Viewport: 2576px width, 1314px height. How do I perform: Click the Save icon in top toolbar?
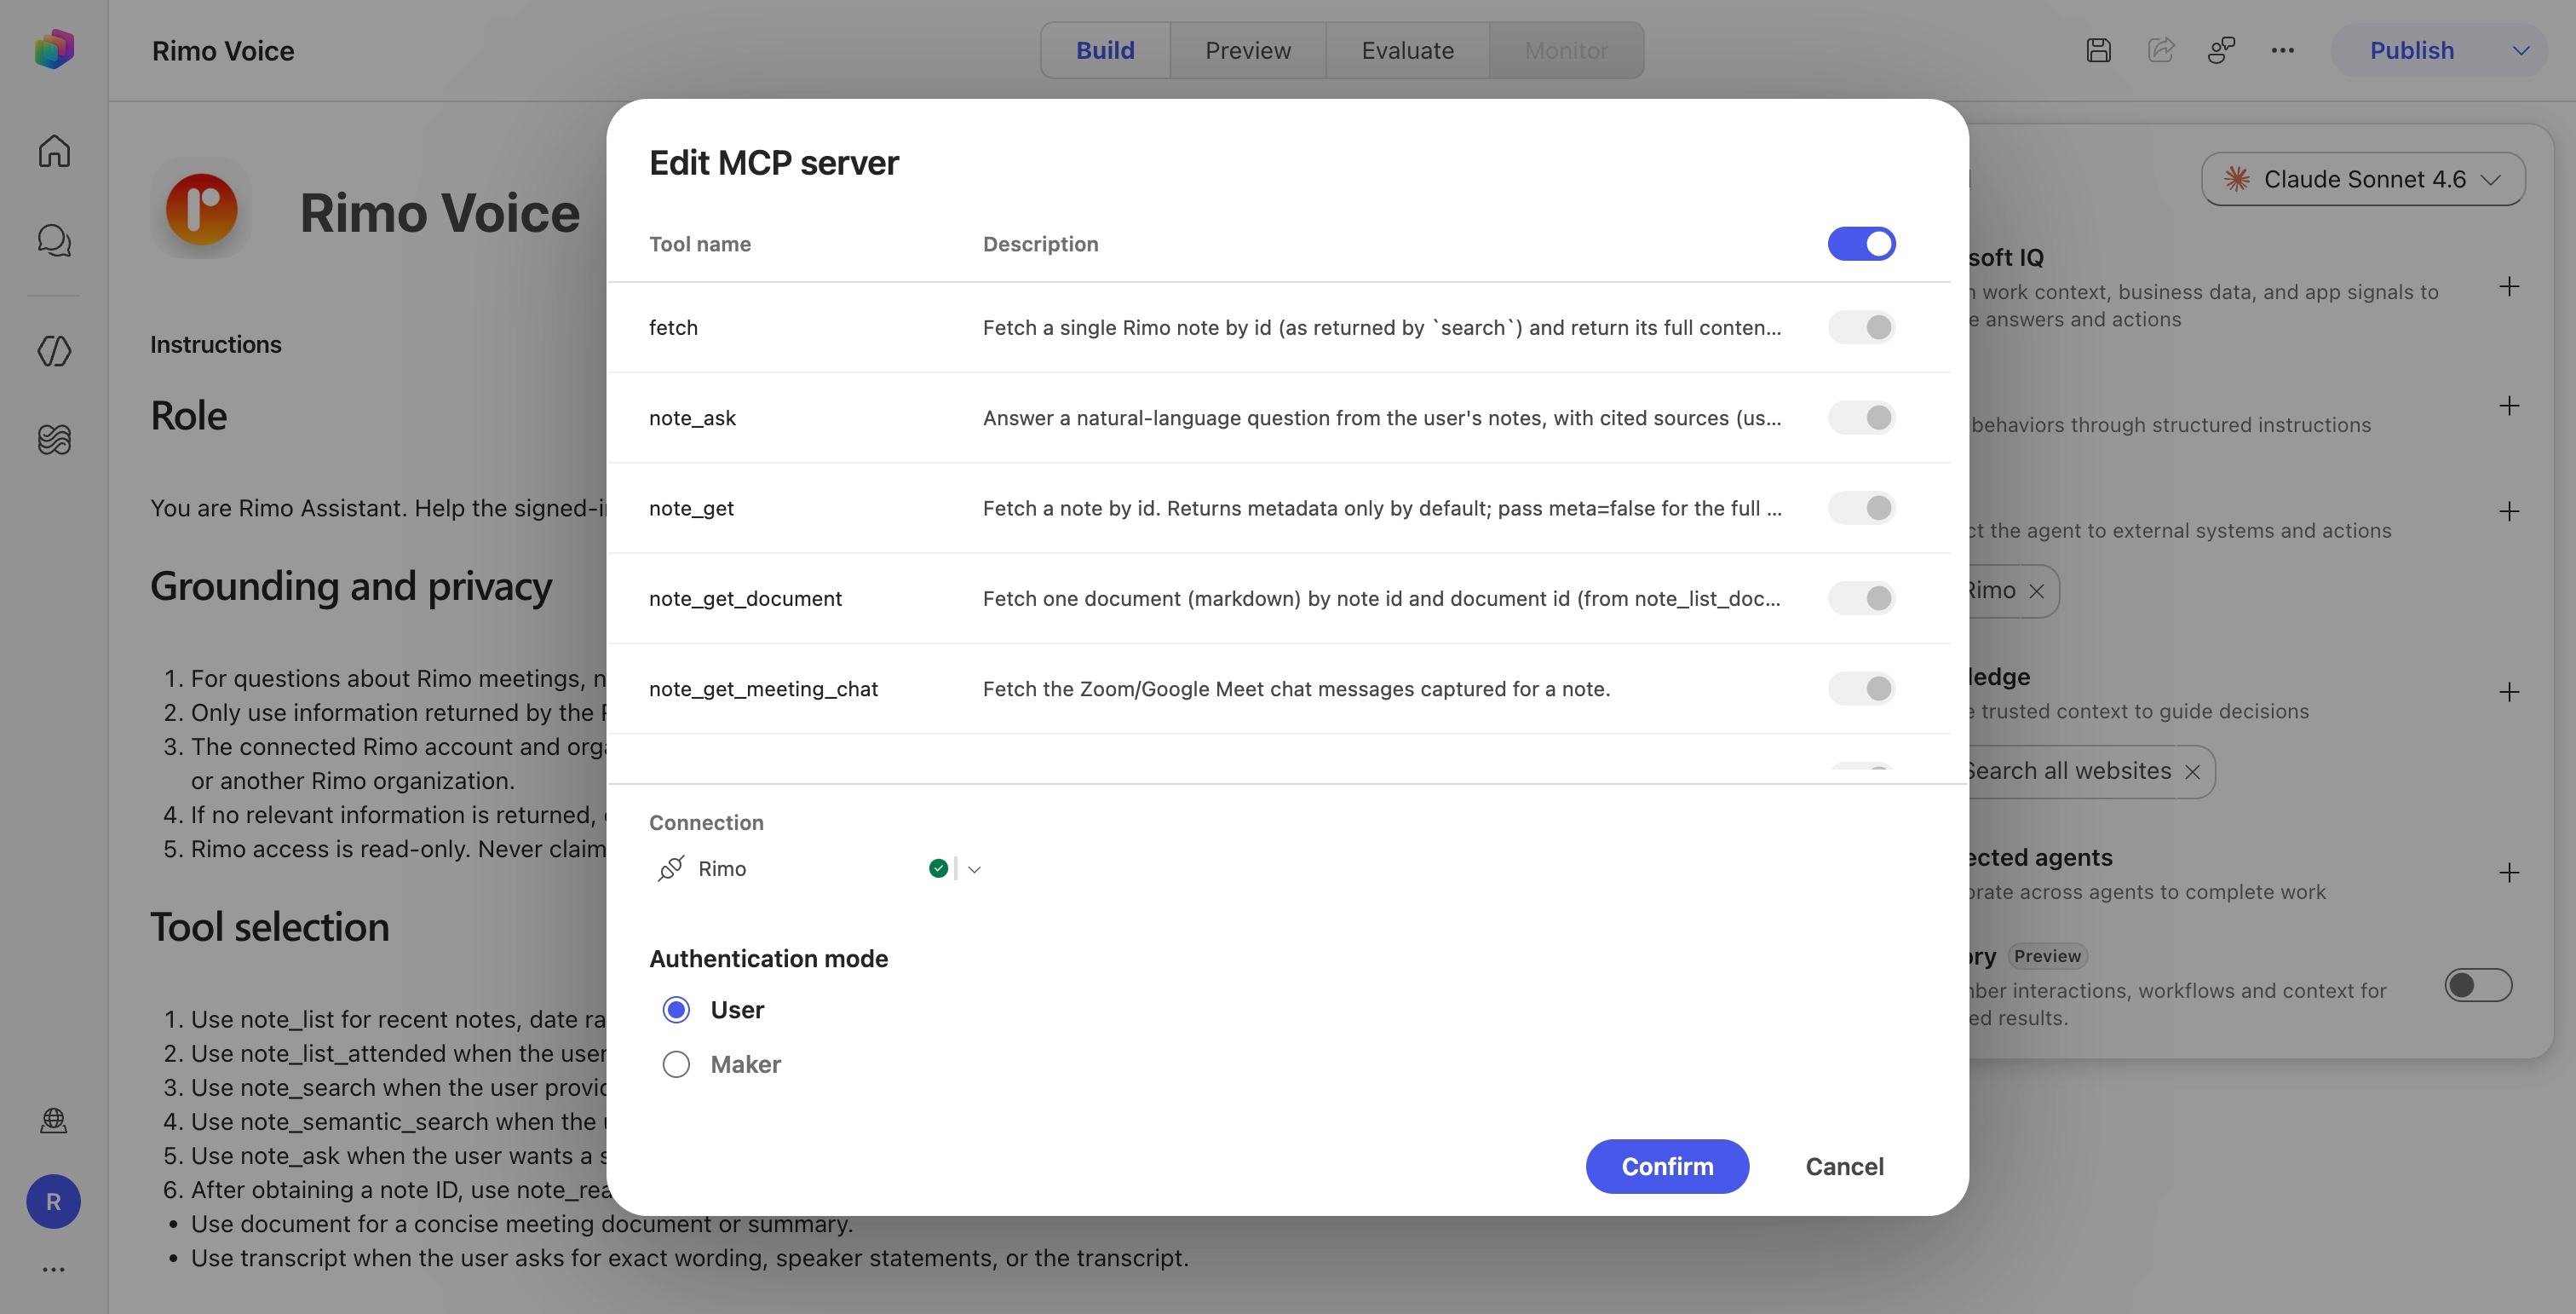coord(2099,50)
